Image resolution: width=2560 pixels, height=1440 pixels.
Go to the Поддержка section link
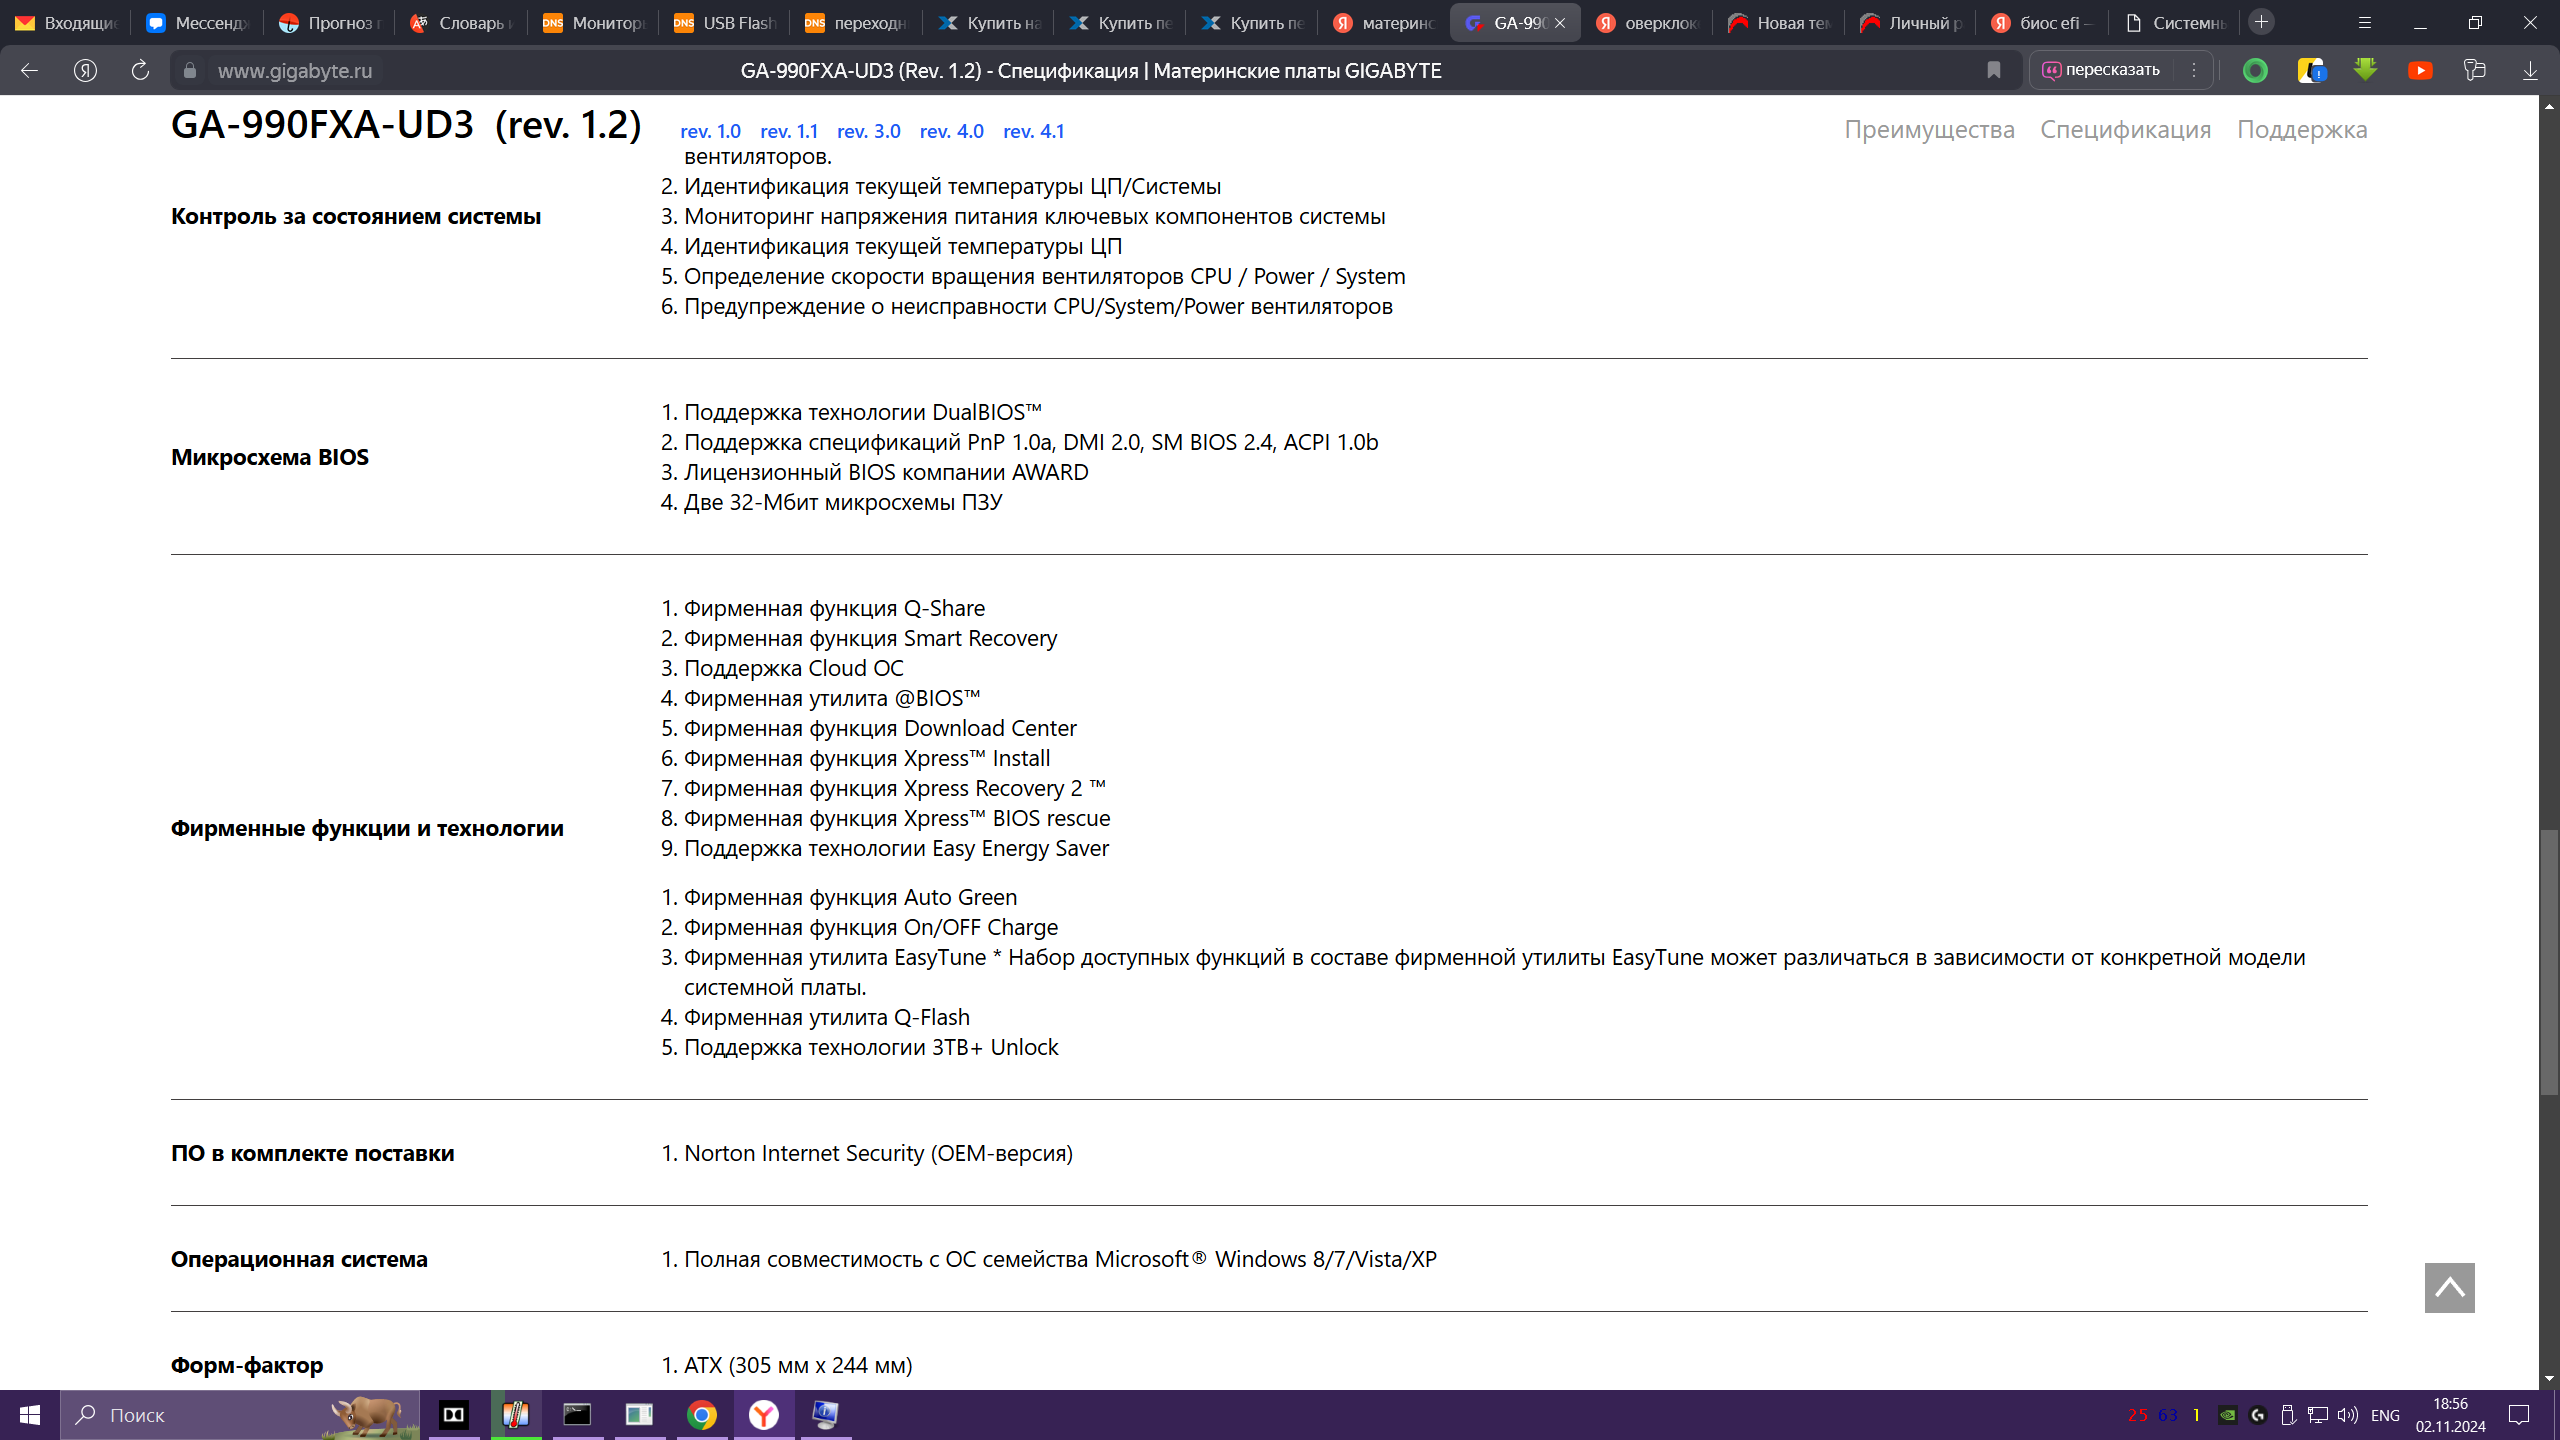(2301, 130)
